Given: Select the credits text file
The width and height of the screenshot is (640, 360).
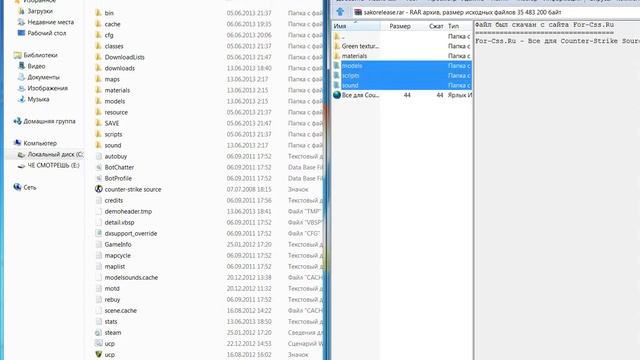Looking at the screenshot, I should coord(113,200).
